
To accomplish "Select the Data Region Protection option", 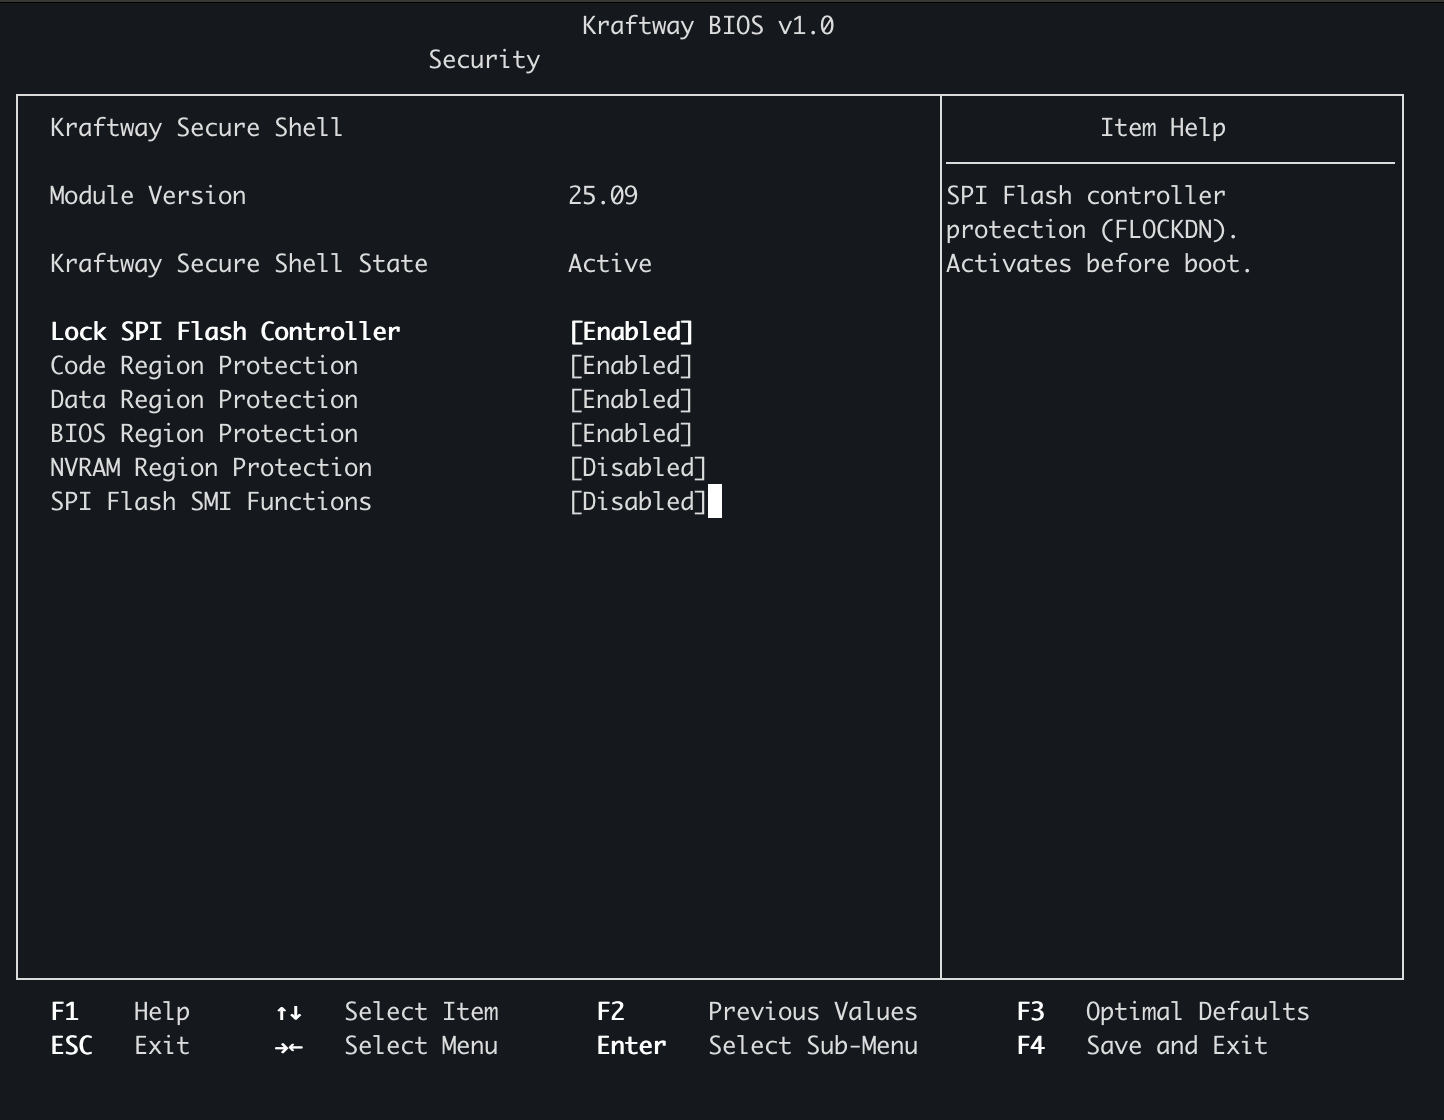I will coord(204,400).
